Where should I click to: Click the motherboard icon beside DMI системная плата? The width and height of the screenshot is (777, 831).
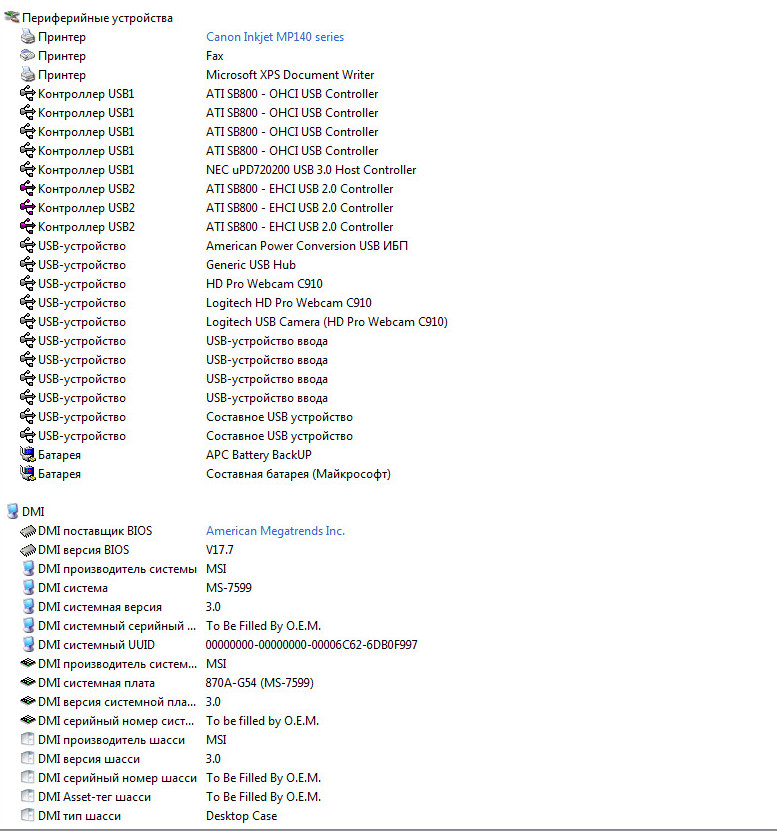[x=28, y=682]
